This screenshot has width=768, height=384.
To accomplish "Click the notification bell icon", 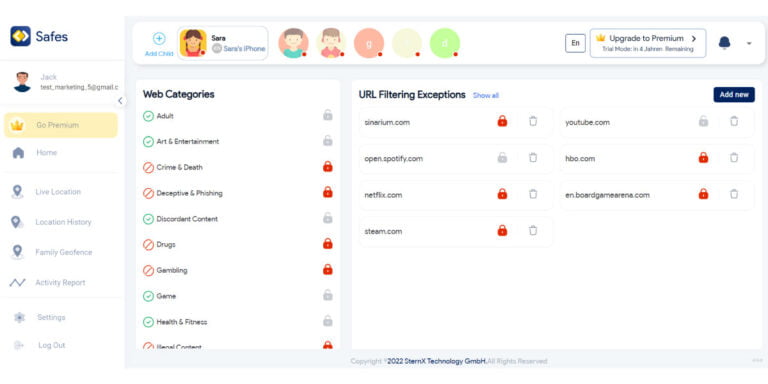I will [724, 43].
